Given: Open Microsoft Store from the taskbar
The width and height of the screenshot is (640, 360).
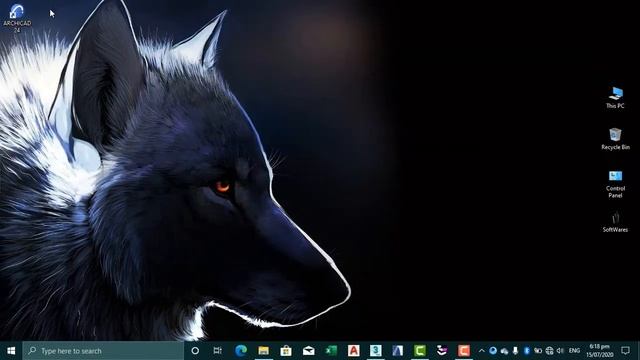Looking at the screenshot, I should 286,351.
